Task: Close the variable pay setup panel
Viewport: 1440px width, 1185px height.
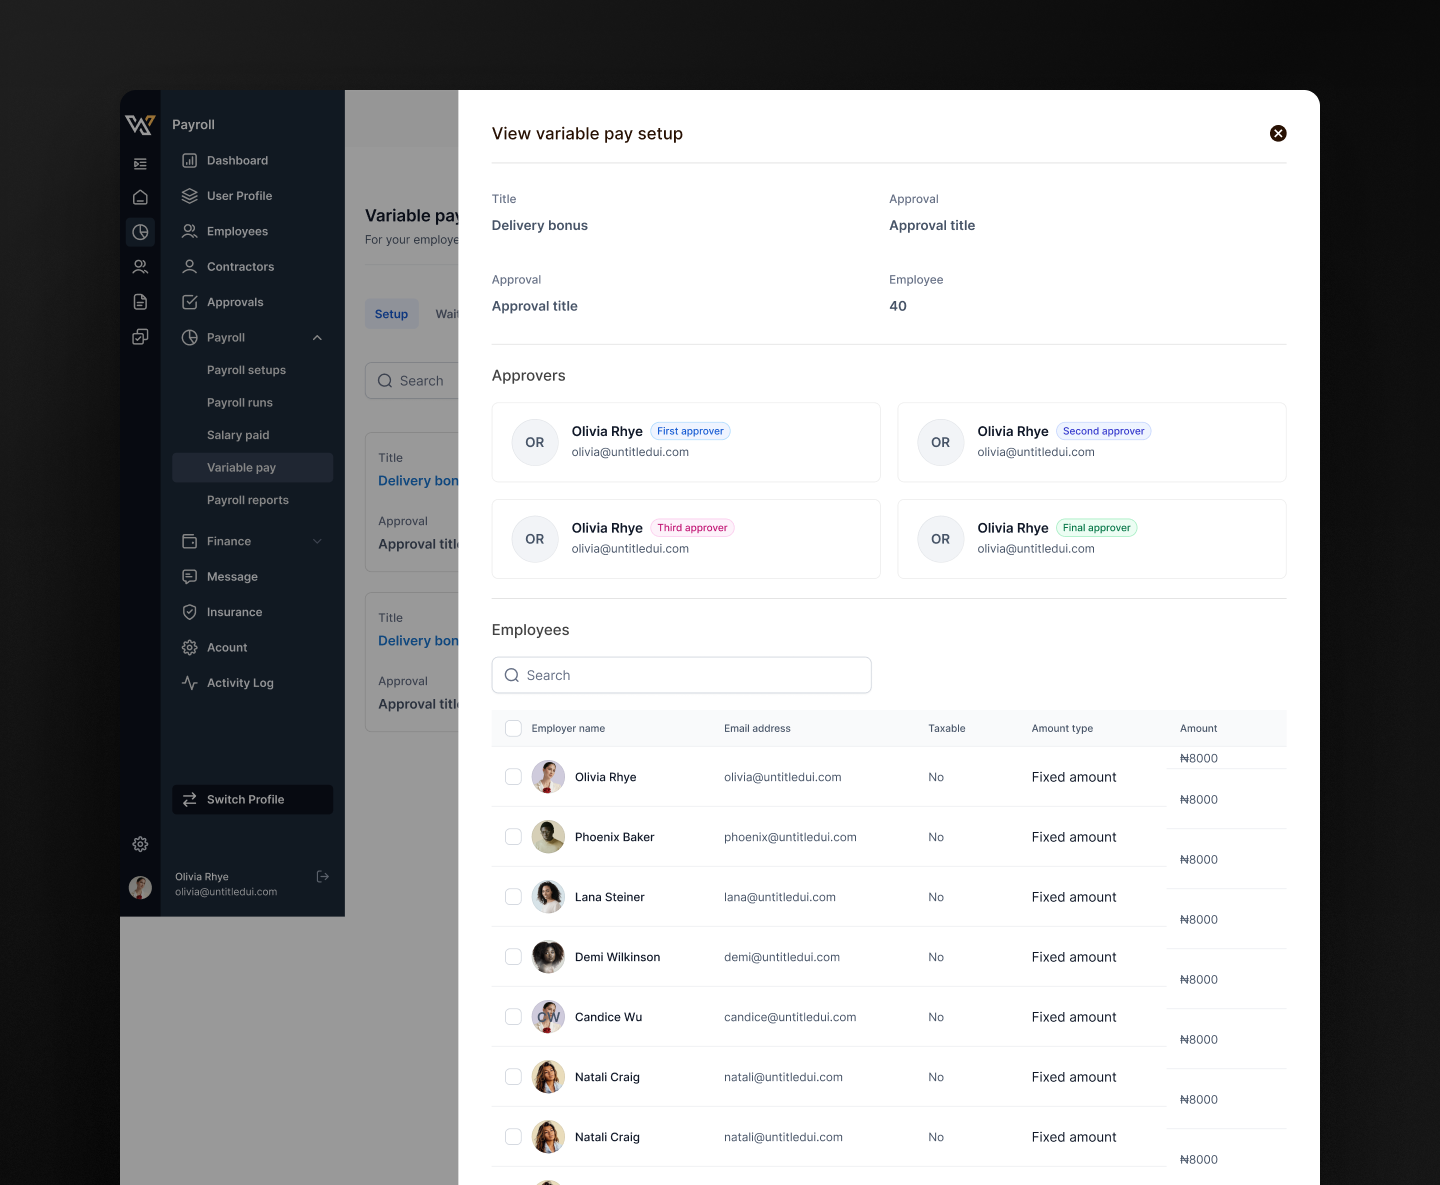Action: [1278, 133]
